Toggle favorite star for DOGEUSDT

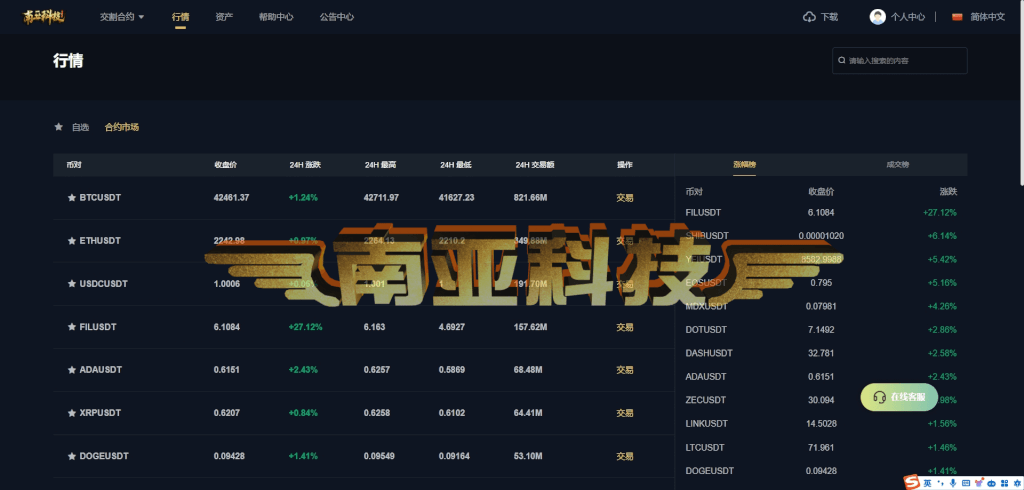(72, 456)
